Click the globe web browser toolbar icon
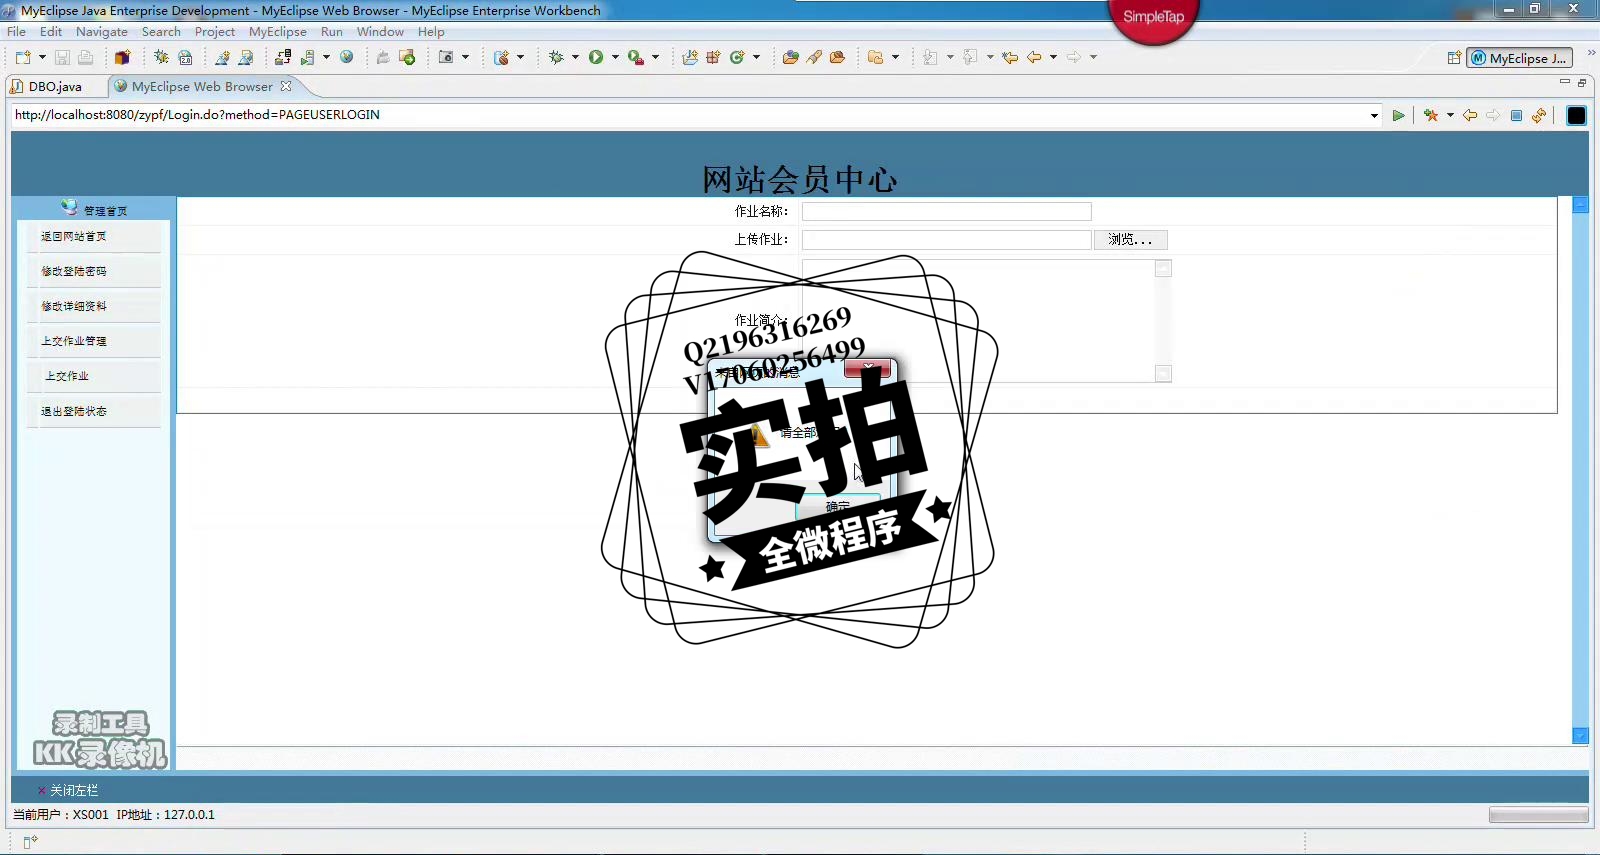Viewport: 1600px width, 855px height. pyautogui.click(x=347, y=57)
